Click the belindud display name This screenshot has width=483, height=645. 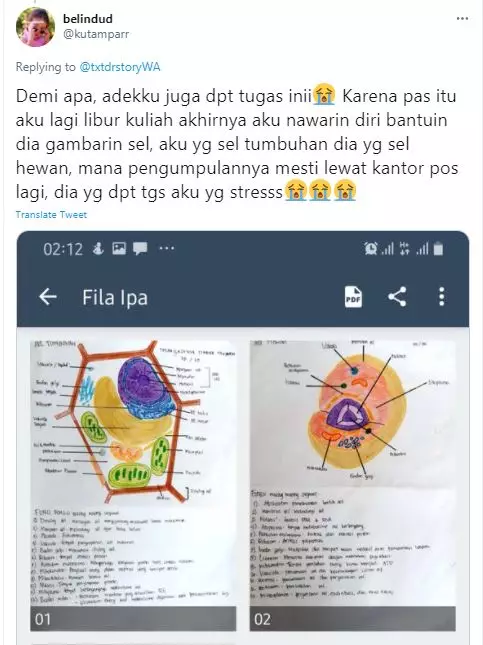click(x=88, y=19)
